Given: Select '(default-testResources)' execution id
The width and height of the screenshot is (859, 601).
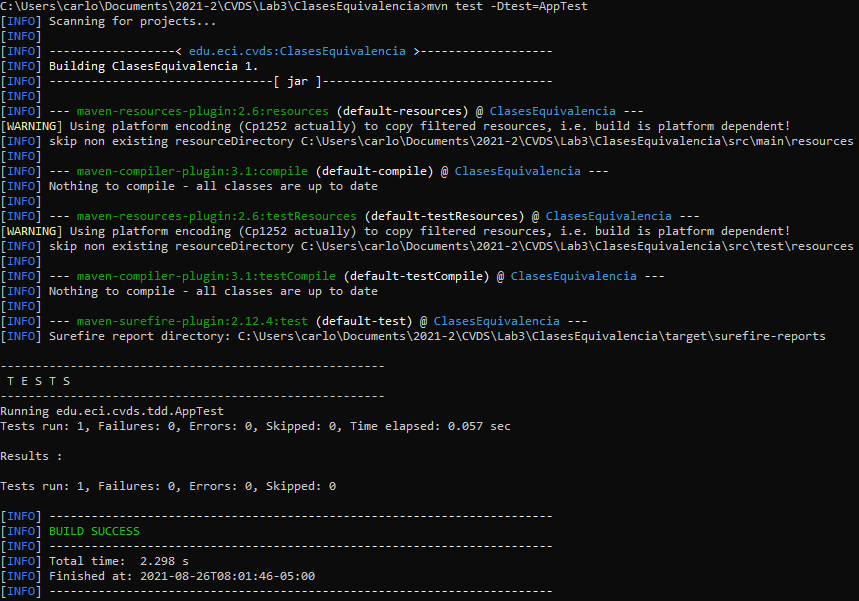Looking at the screenshot, I should (444, 216).
